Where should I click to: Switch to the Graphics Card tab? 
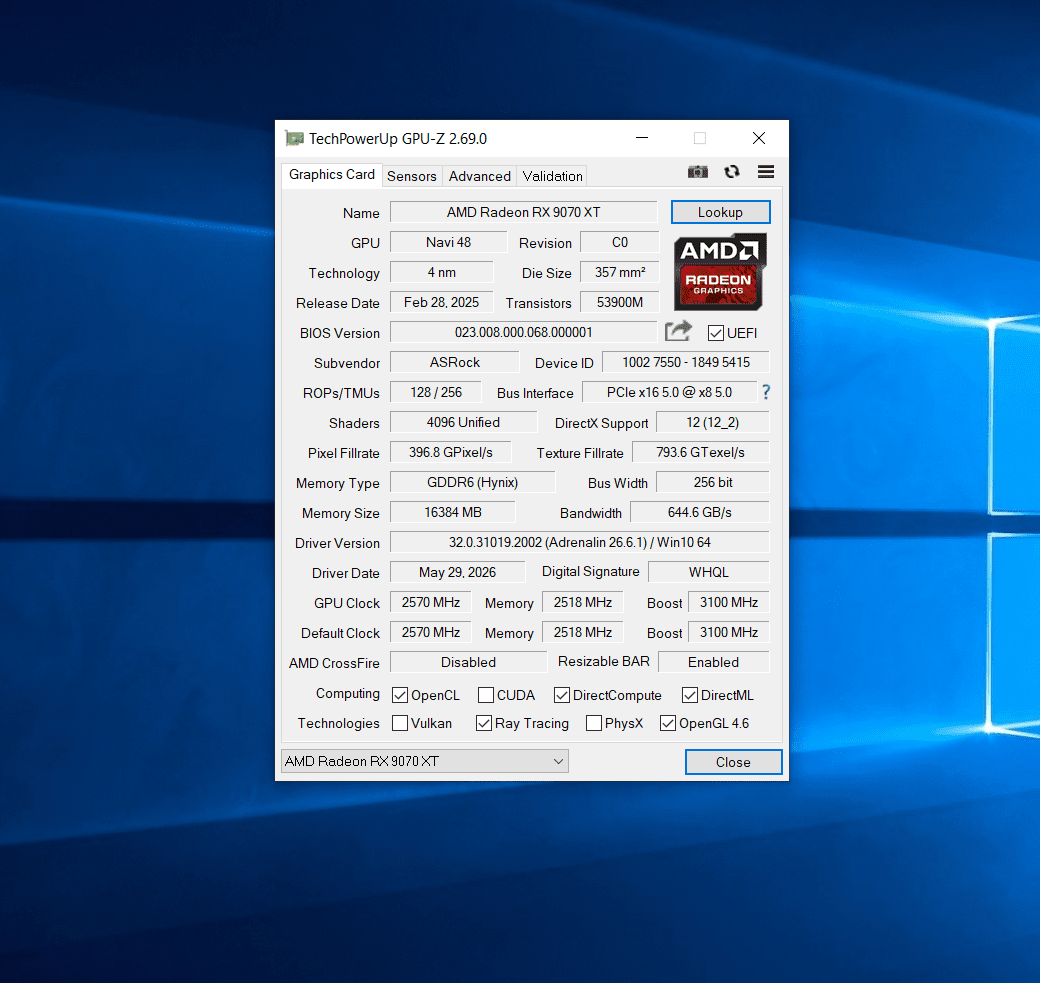pyautogui.click(x=332, y=174)
